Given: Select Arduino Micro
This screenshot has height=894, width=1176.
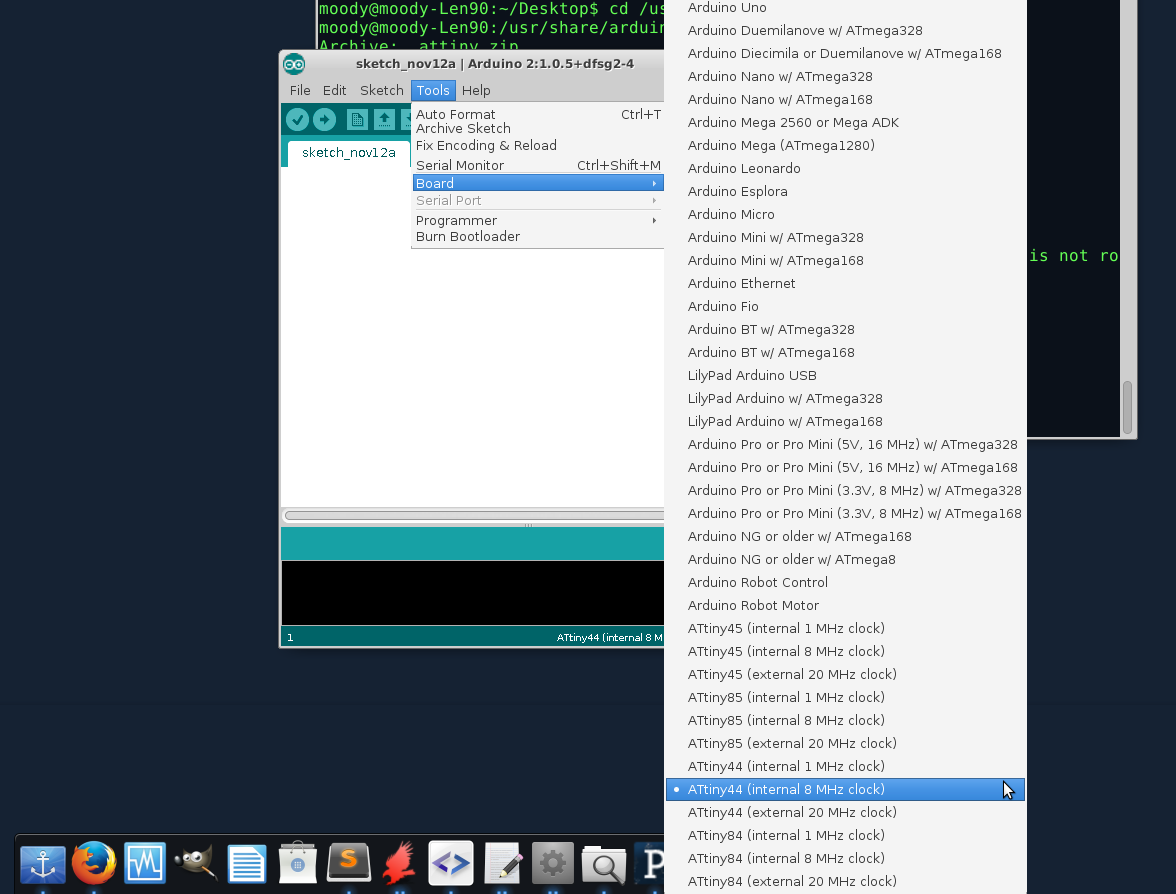Looking at the screenshot, I should pyautogui.click(x=845, y=214).
